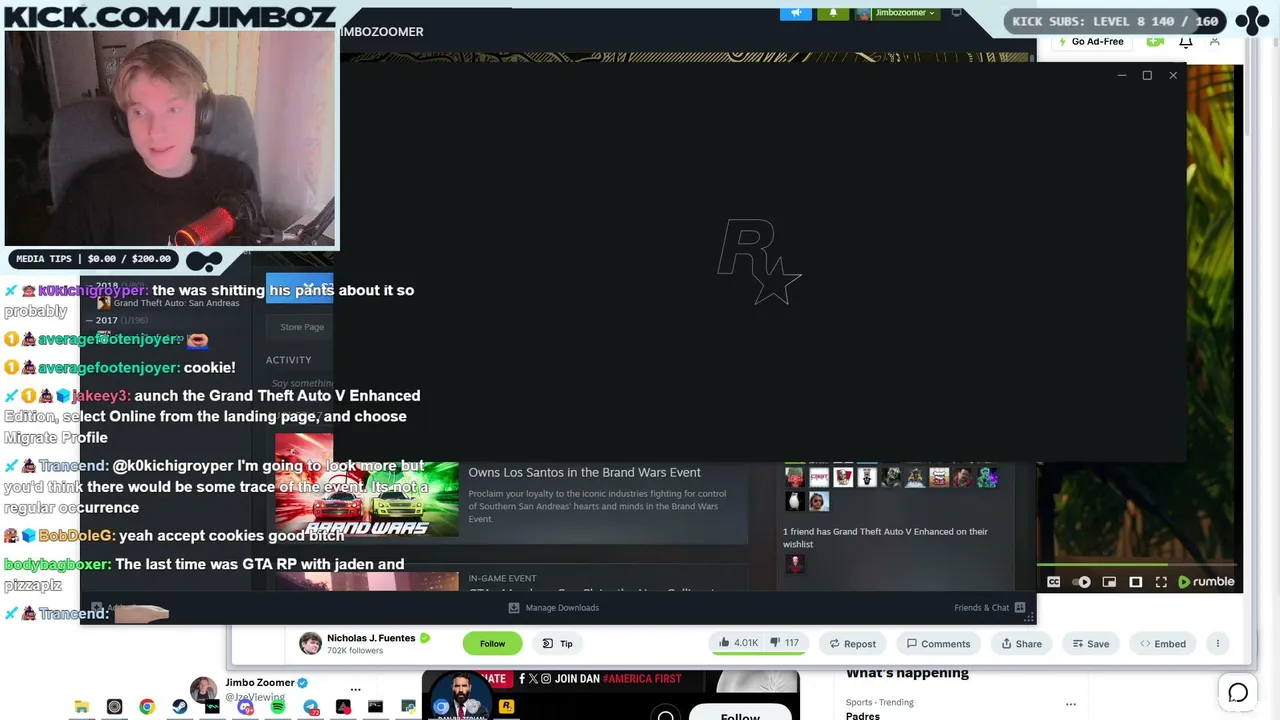
Task: Click the Embed button
Action: pos(1163,644)
